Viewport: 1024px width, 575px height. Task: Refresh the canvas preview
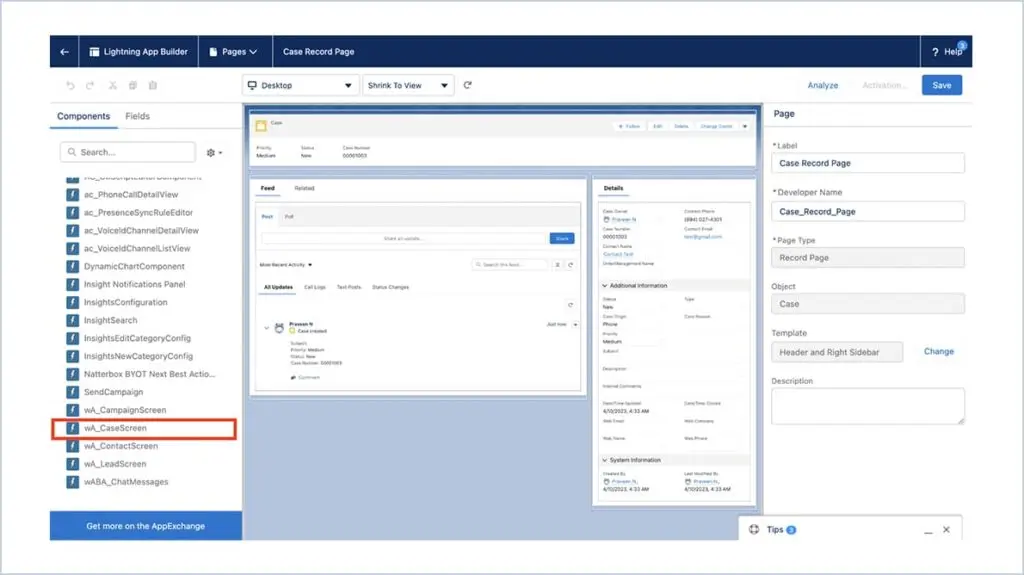(x=468, y=85)
